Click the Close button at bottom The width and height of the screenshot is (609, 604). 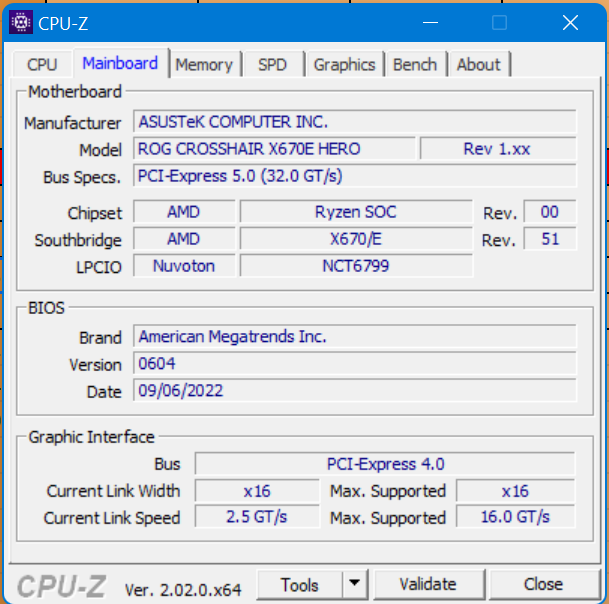(x=543, y=585)
